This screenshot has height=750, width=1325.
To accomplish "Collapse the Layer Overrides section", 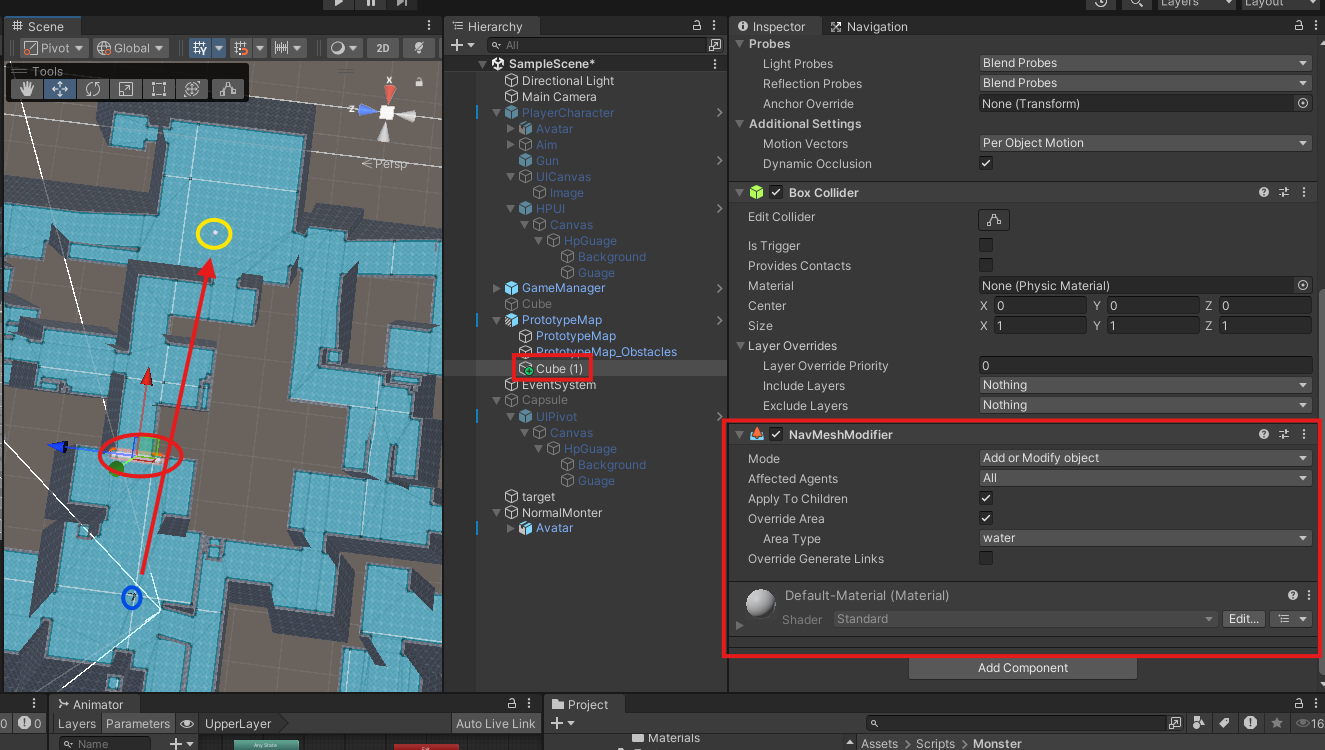I will (740, 346).
